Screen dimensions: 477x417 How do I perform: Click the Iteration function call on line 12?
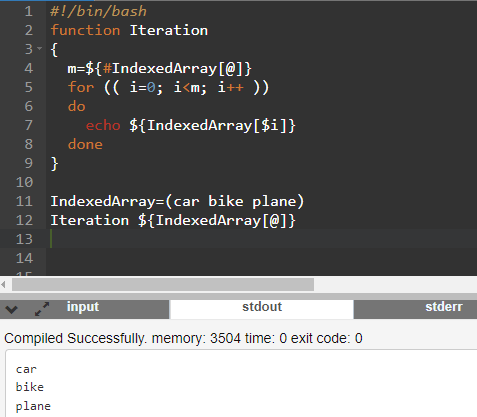point(173,221)
